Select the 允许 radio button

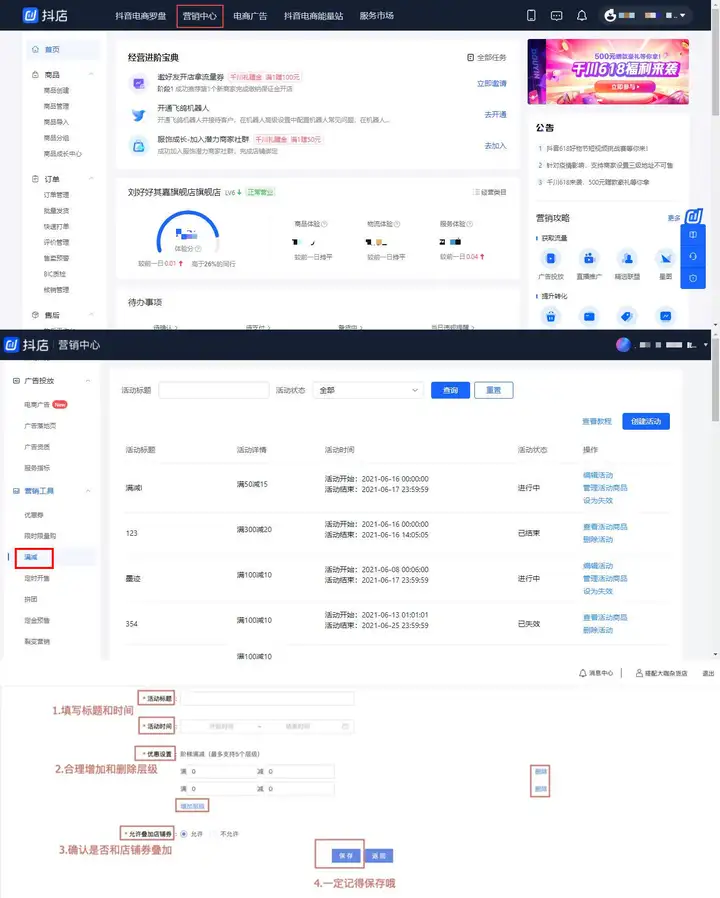click(x=184, y=834)
